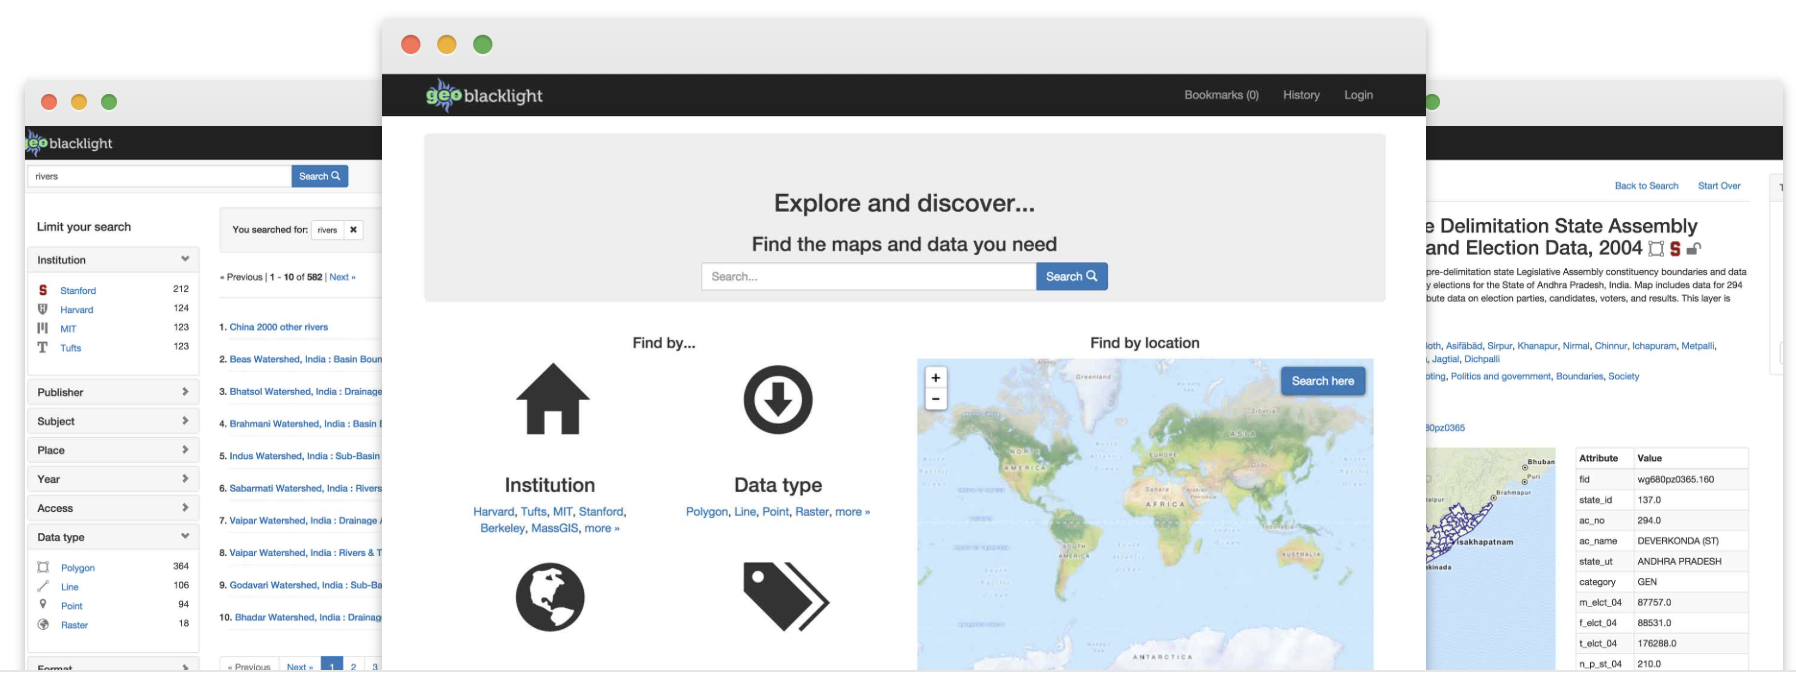The width and height of the screenshot is (1796, 674).
Task: Open the Stanford institution facet link
Action: tap(78, 291)
